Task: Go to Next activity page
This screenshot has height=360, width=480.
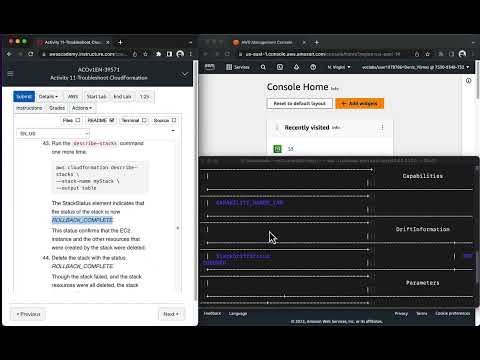Action: pyautogui.click(x=171, y=314)
